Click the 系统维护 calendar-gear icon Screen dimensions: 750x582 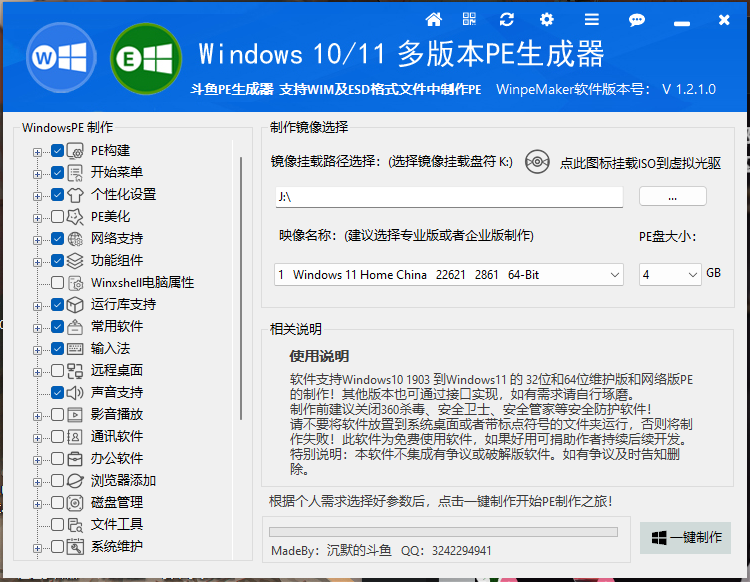click(75, 547)
